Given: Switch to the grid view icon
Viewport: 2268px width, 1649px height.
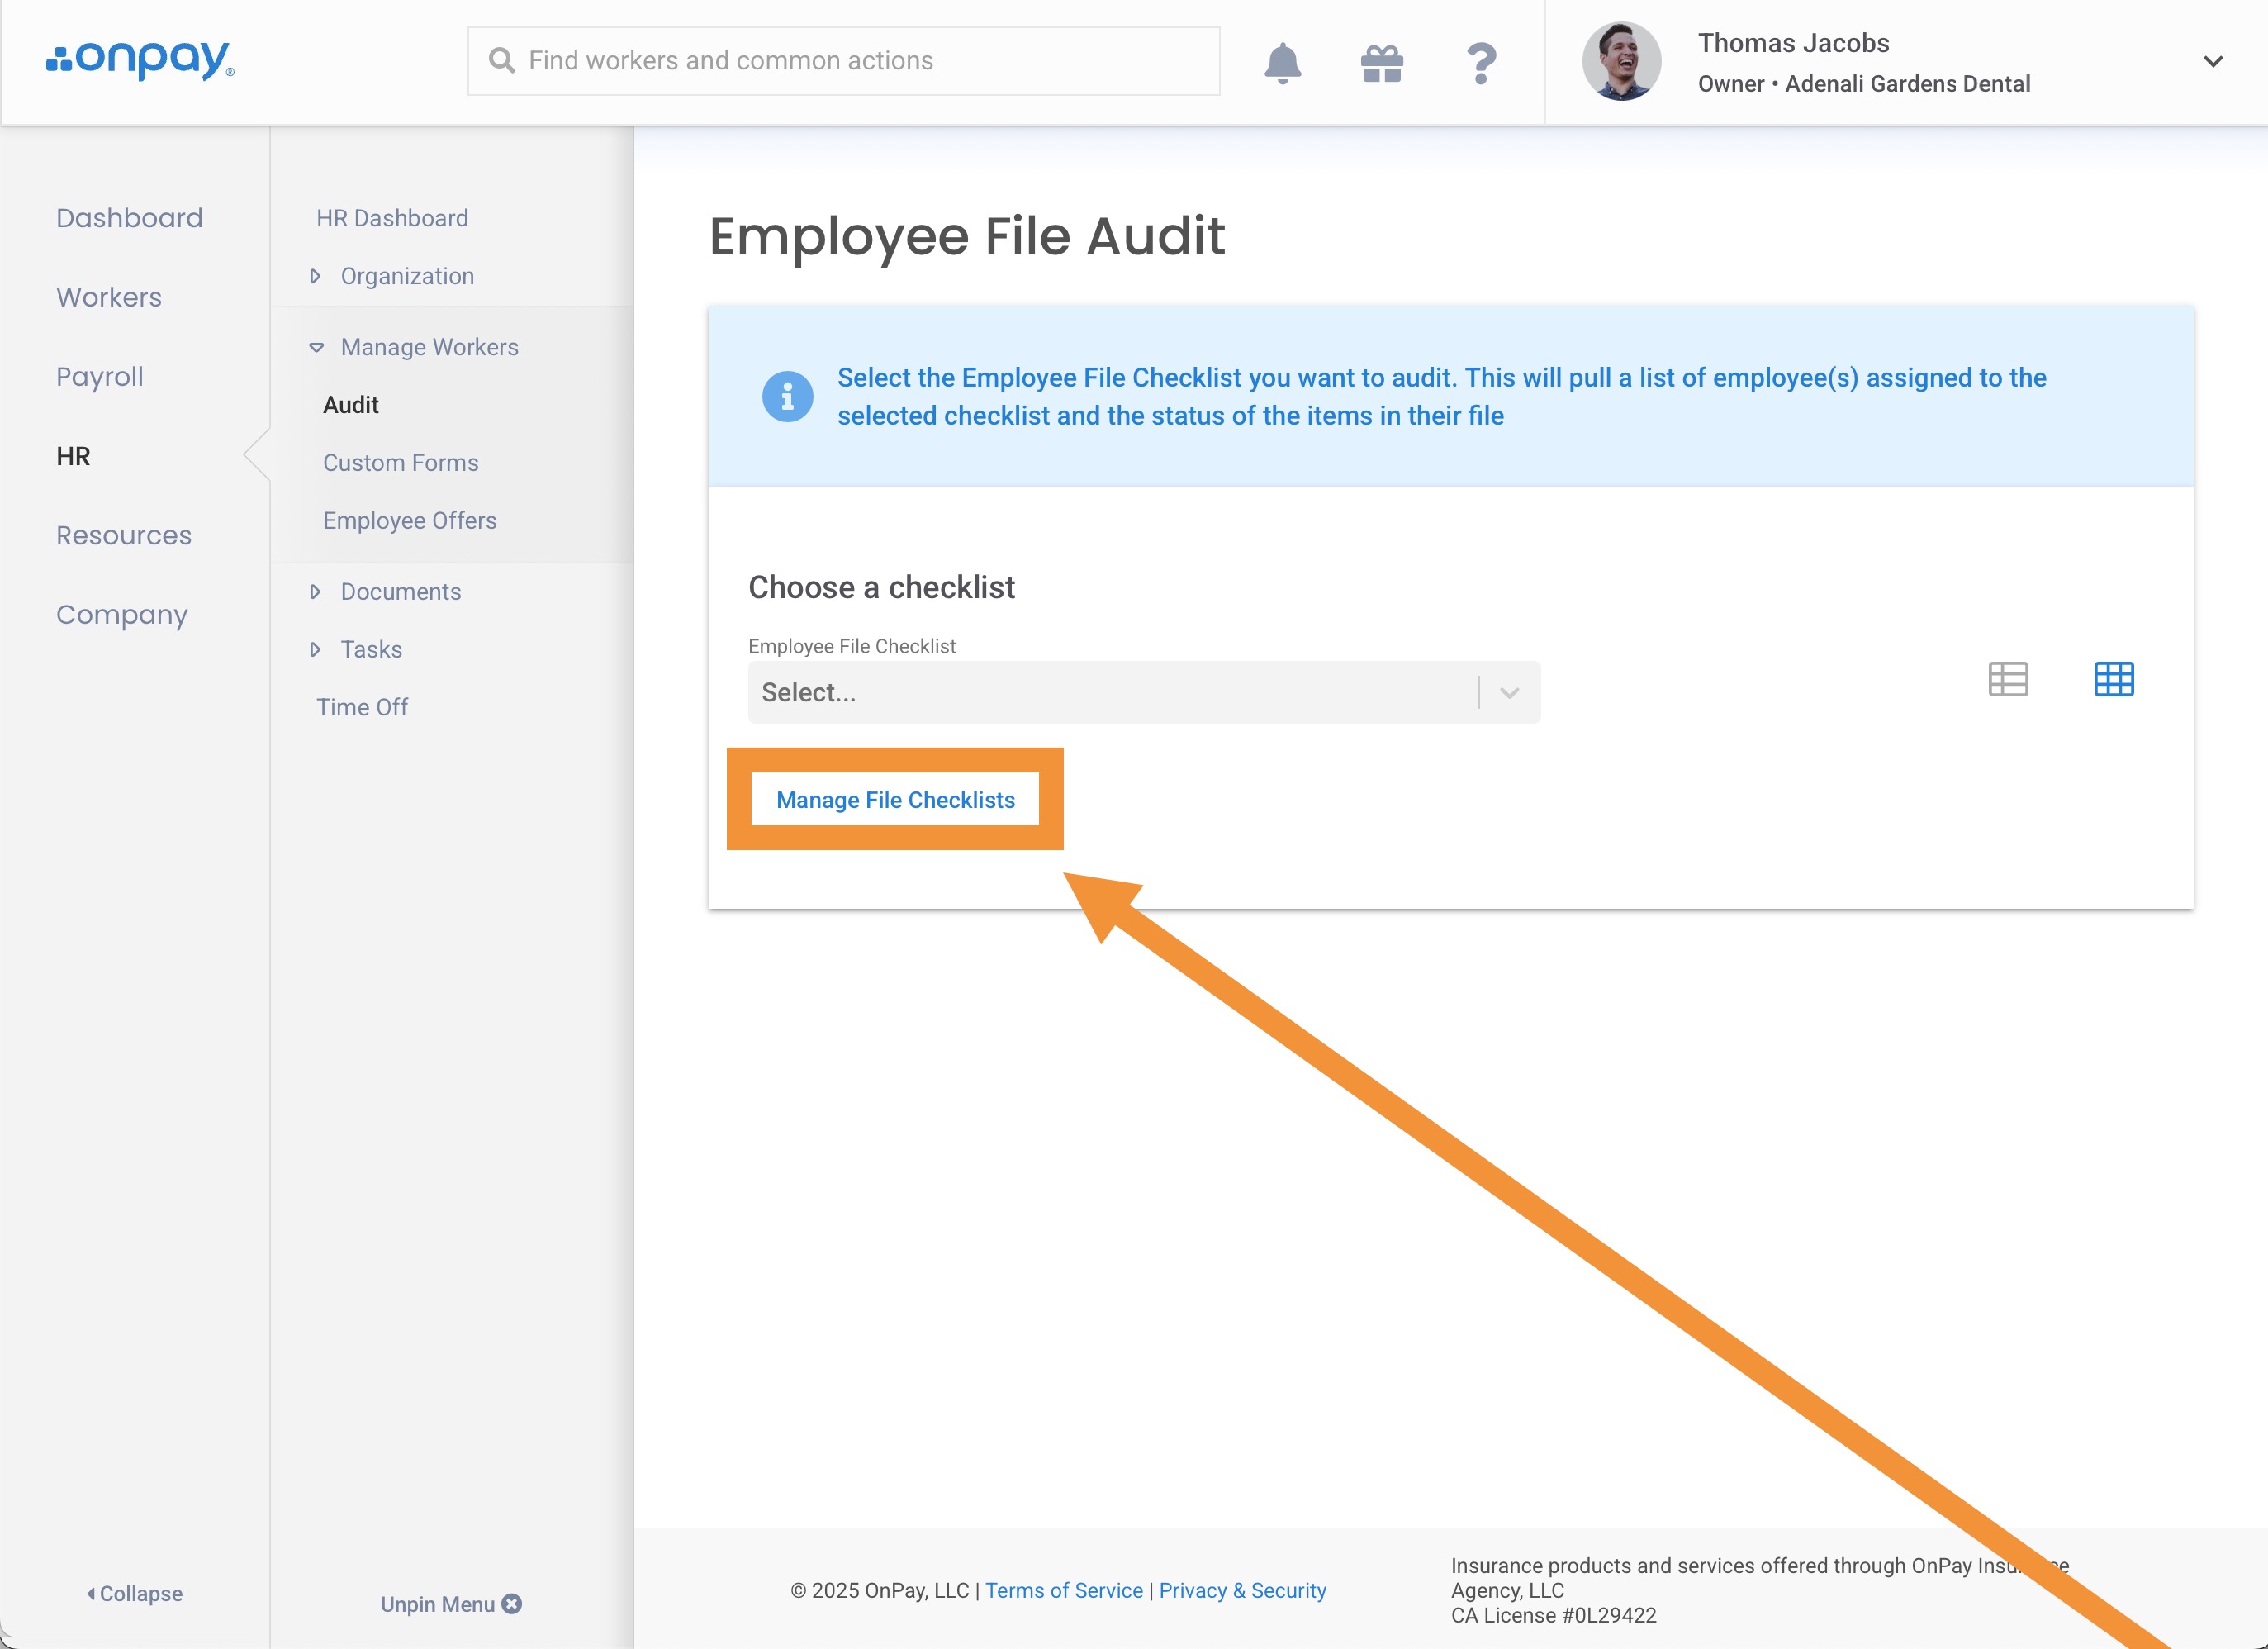Looking at the screenshot, I should (x=2113, y=679).
